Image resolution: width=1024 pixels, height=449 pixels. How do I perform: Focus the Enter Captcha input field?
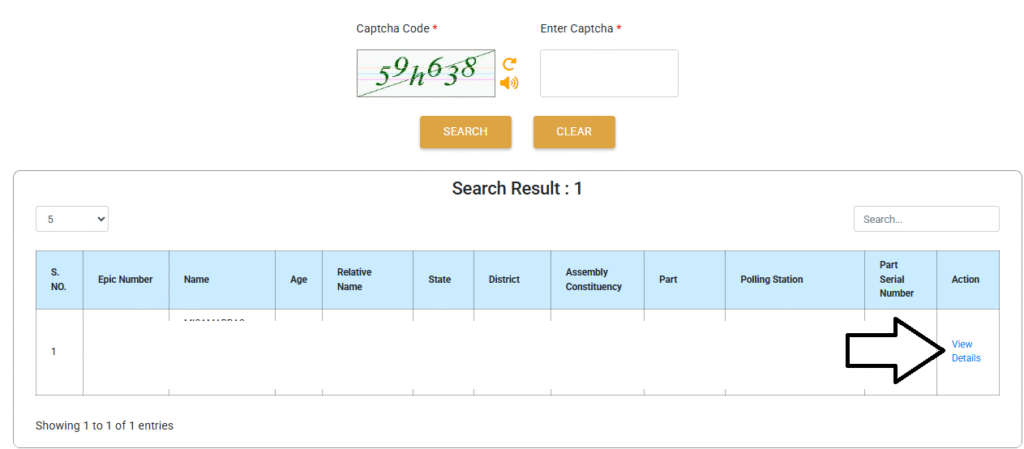(x=609, y=74)
